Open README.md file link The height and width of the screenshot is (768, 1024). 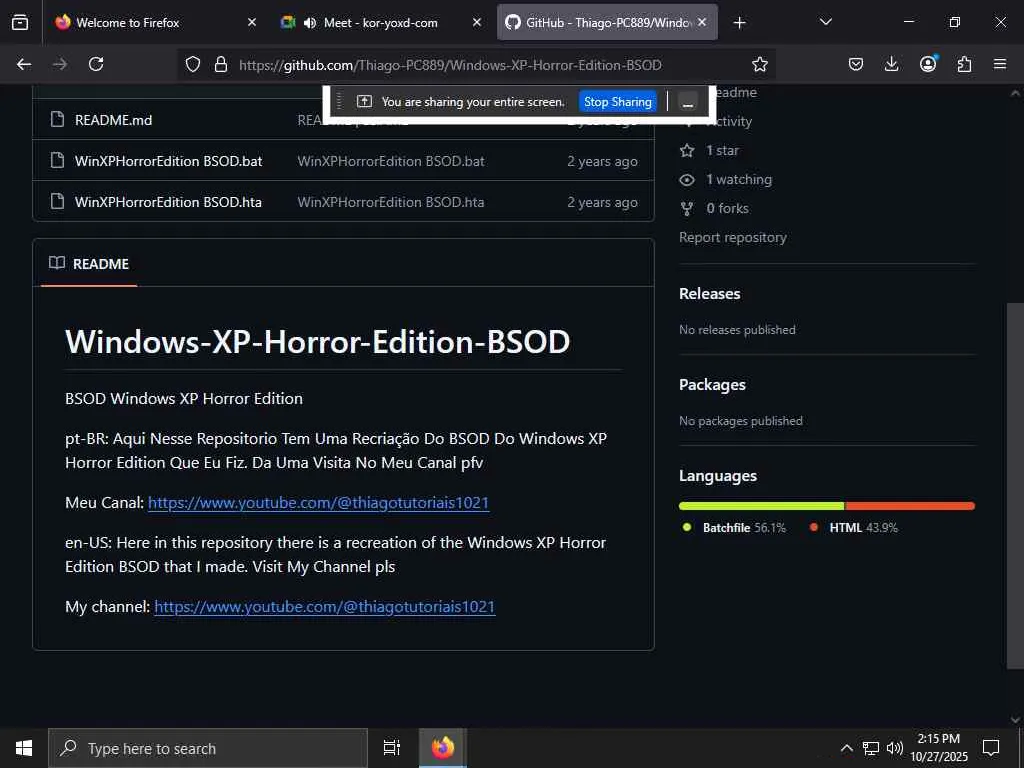[x=114, y=120]
